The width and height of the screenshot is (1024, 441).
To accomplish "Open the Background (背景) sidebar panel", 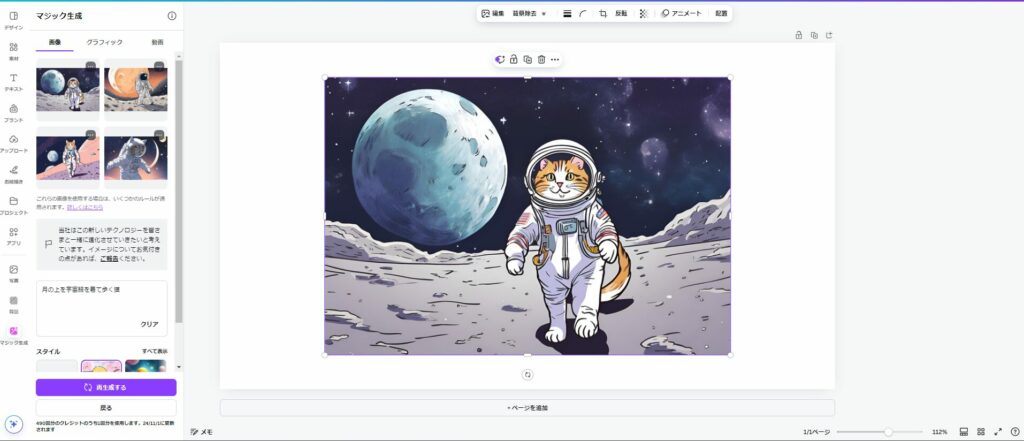I will [14, 304].
